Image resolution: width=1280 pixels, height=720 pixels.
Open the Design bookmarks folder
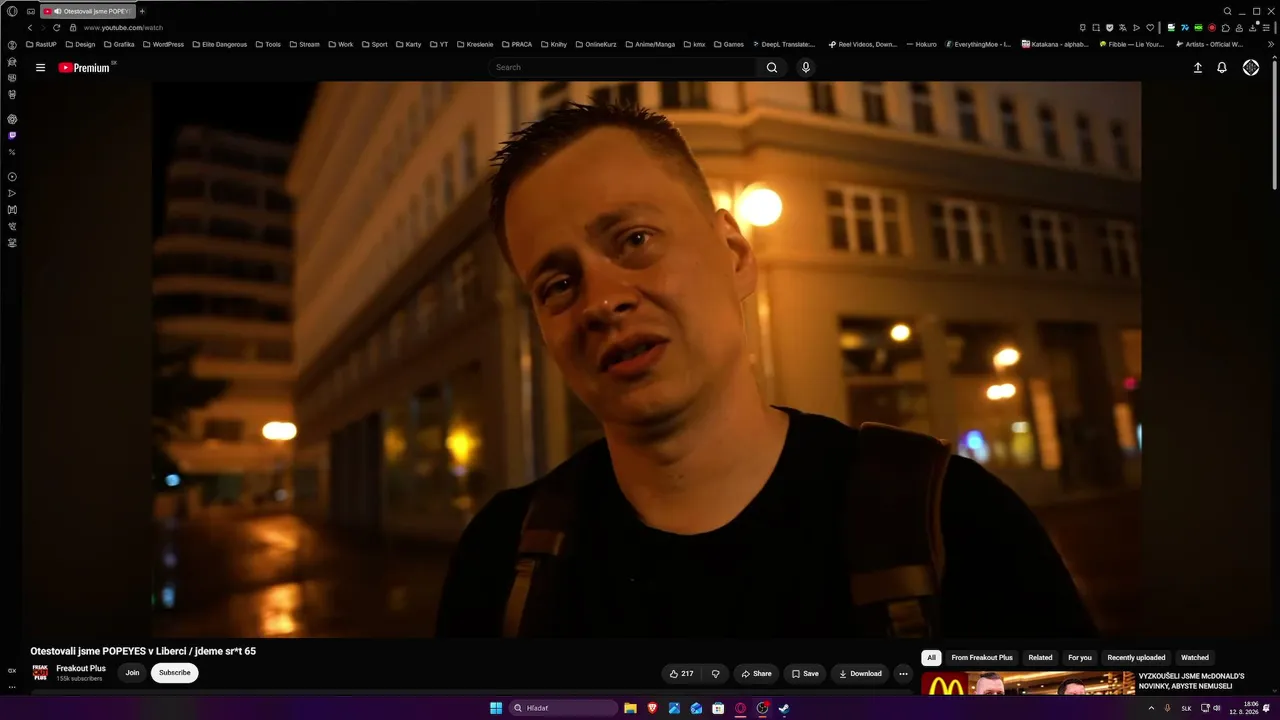pyautogui.click(x=80, y=45)
